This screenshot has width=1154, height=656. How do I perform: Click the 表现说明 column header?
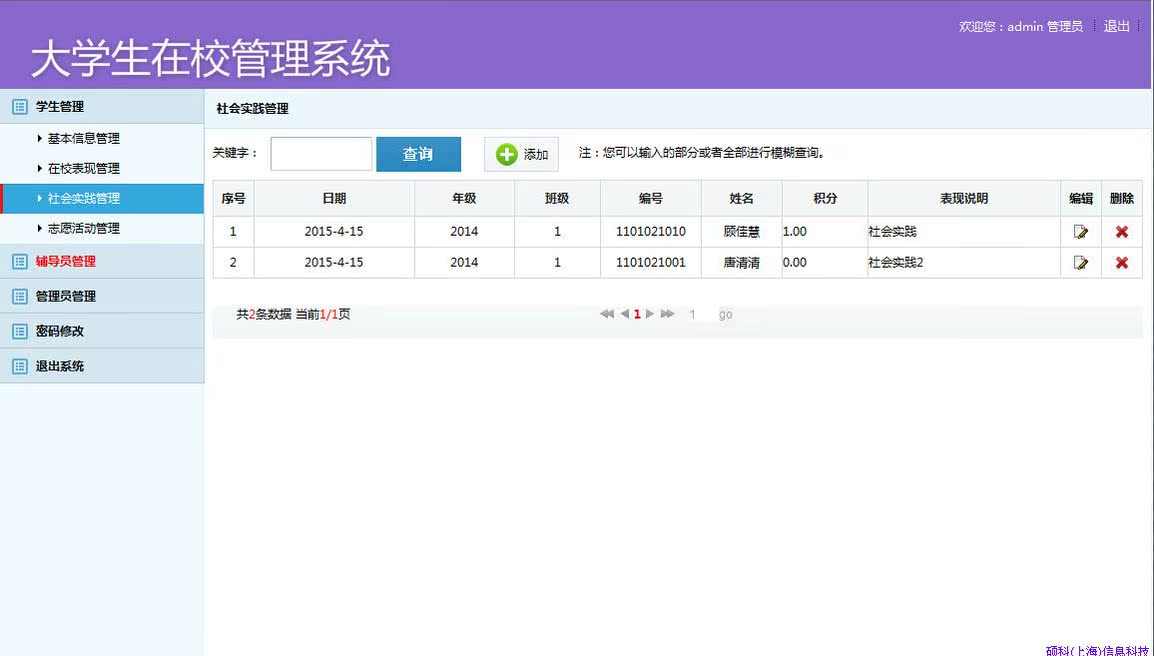pyautogui.click(x=964, y=199)
